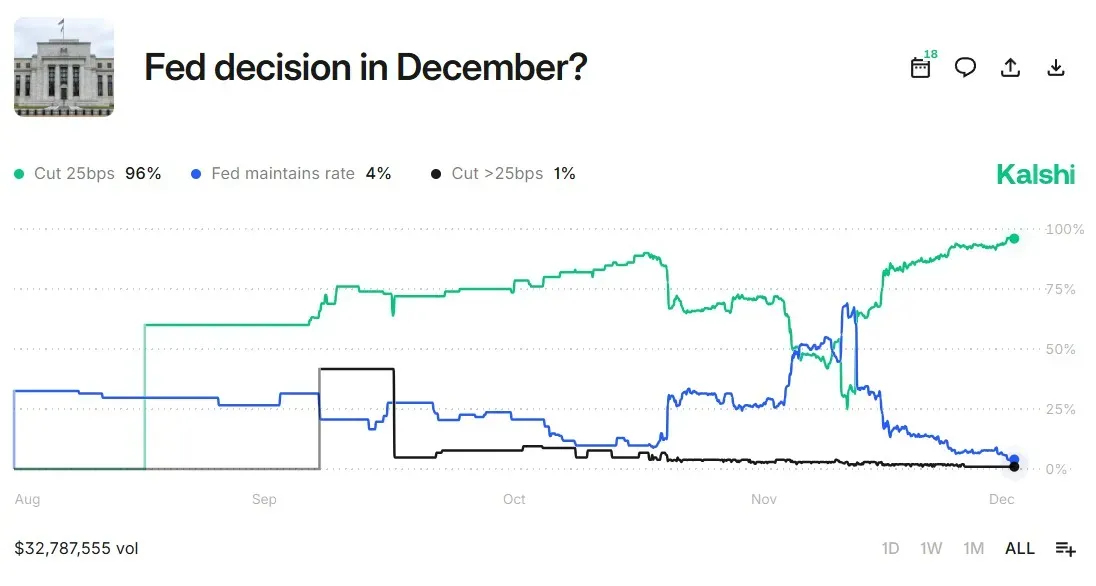This screenshot has height=586, width=1096.
Task: Switch chart range to 1W
Action: [931, 548]
